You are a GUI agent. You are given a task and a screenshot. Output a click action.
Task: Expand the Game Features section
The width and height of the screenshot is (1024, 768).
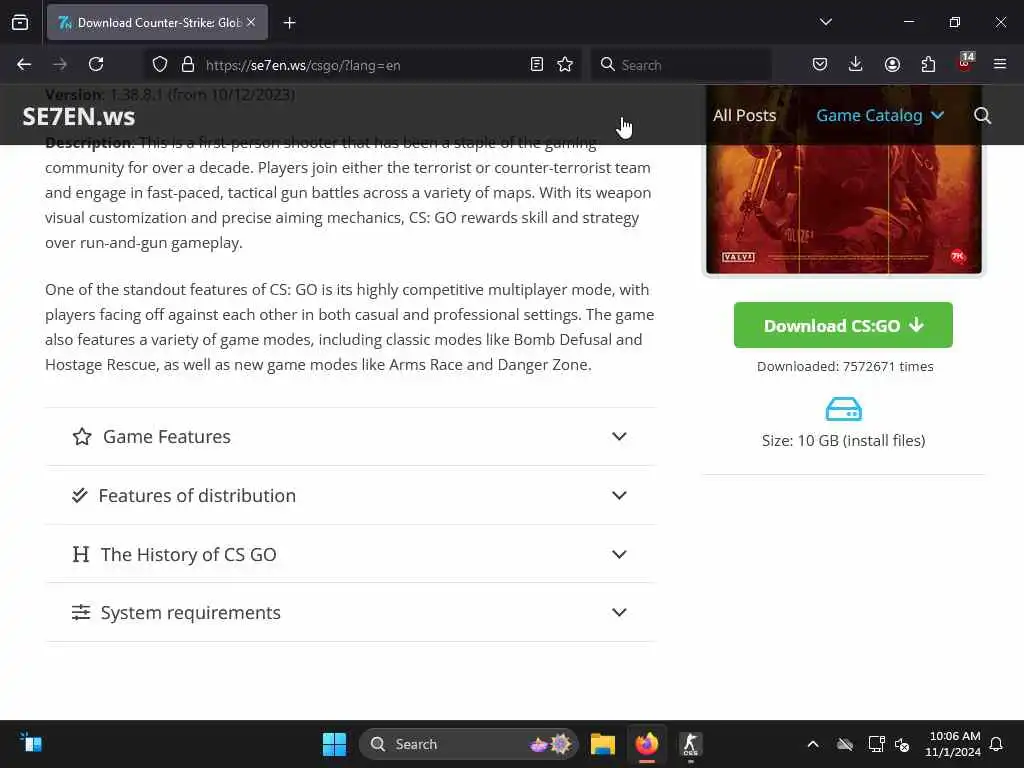point(351,436)
